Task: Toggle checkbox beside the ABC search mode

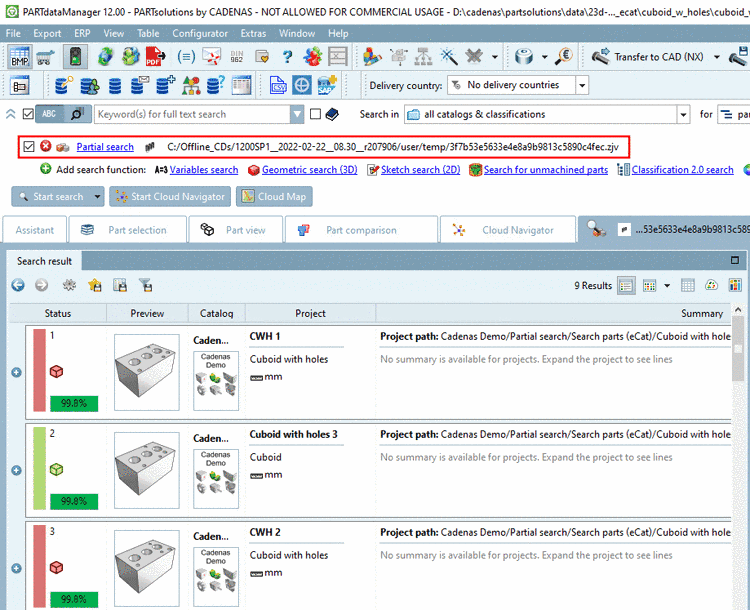Action: pos(28,114)
